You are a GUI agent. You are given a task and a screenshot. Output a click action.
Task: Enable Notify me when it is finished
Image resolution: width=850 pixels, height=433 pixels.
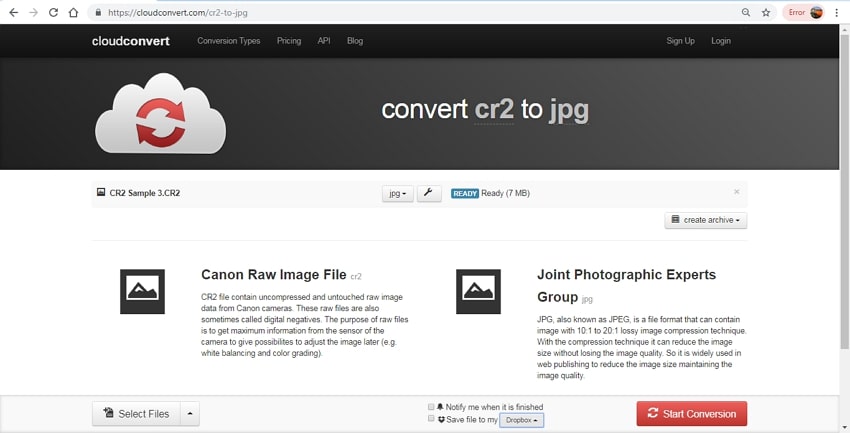point(431,407)
